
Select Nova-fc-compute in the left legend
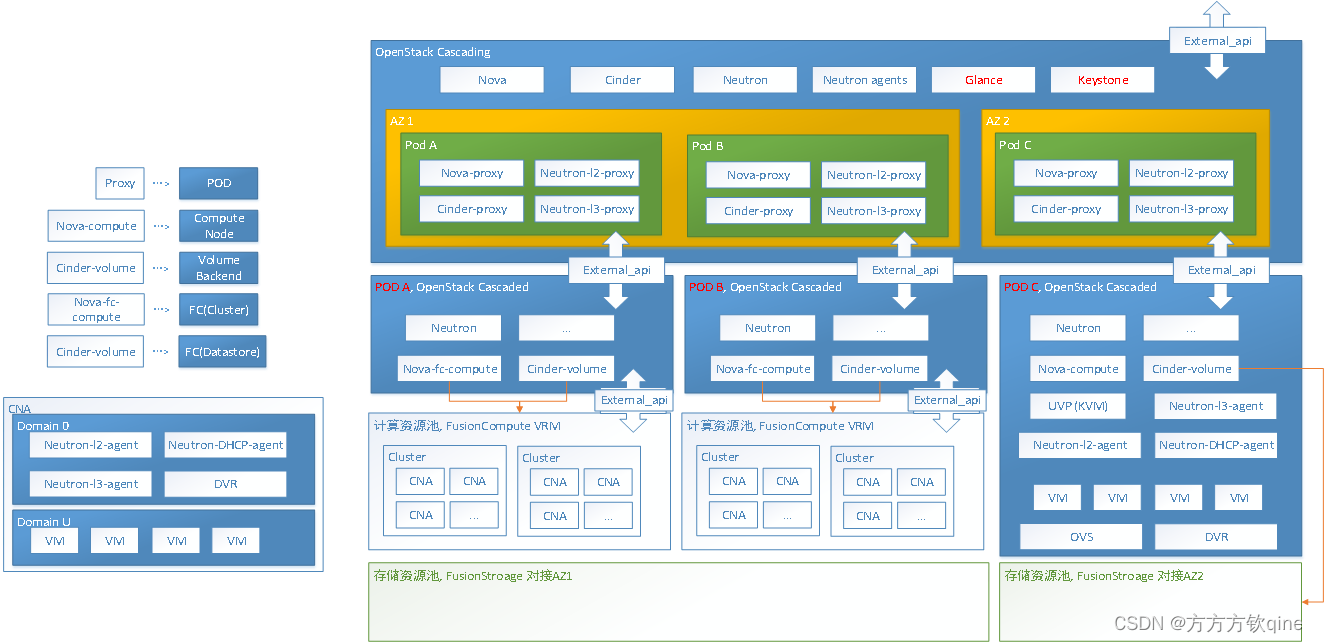[x=96, y=309]
